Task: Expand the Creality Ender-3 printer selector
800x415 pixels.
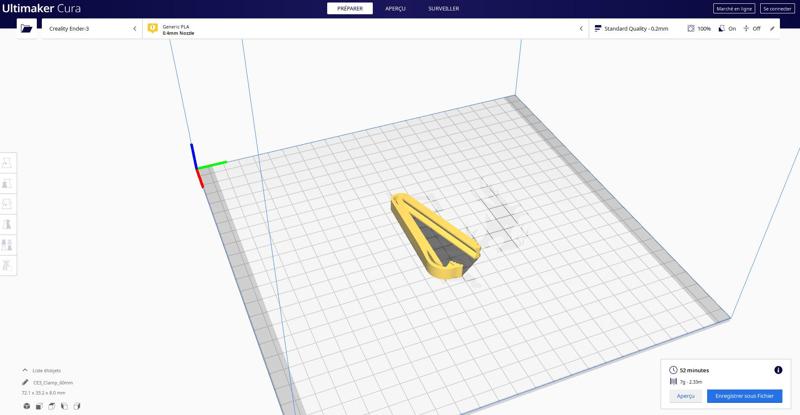Action: pos(92,29)
